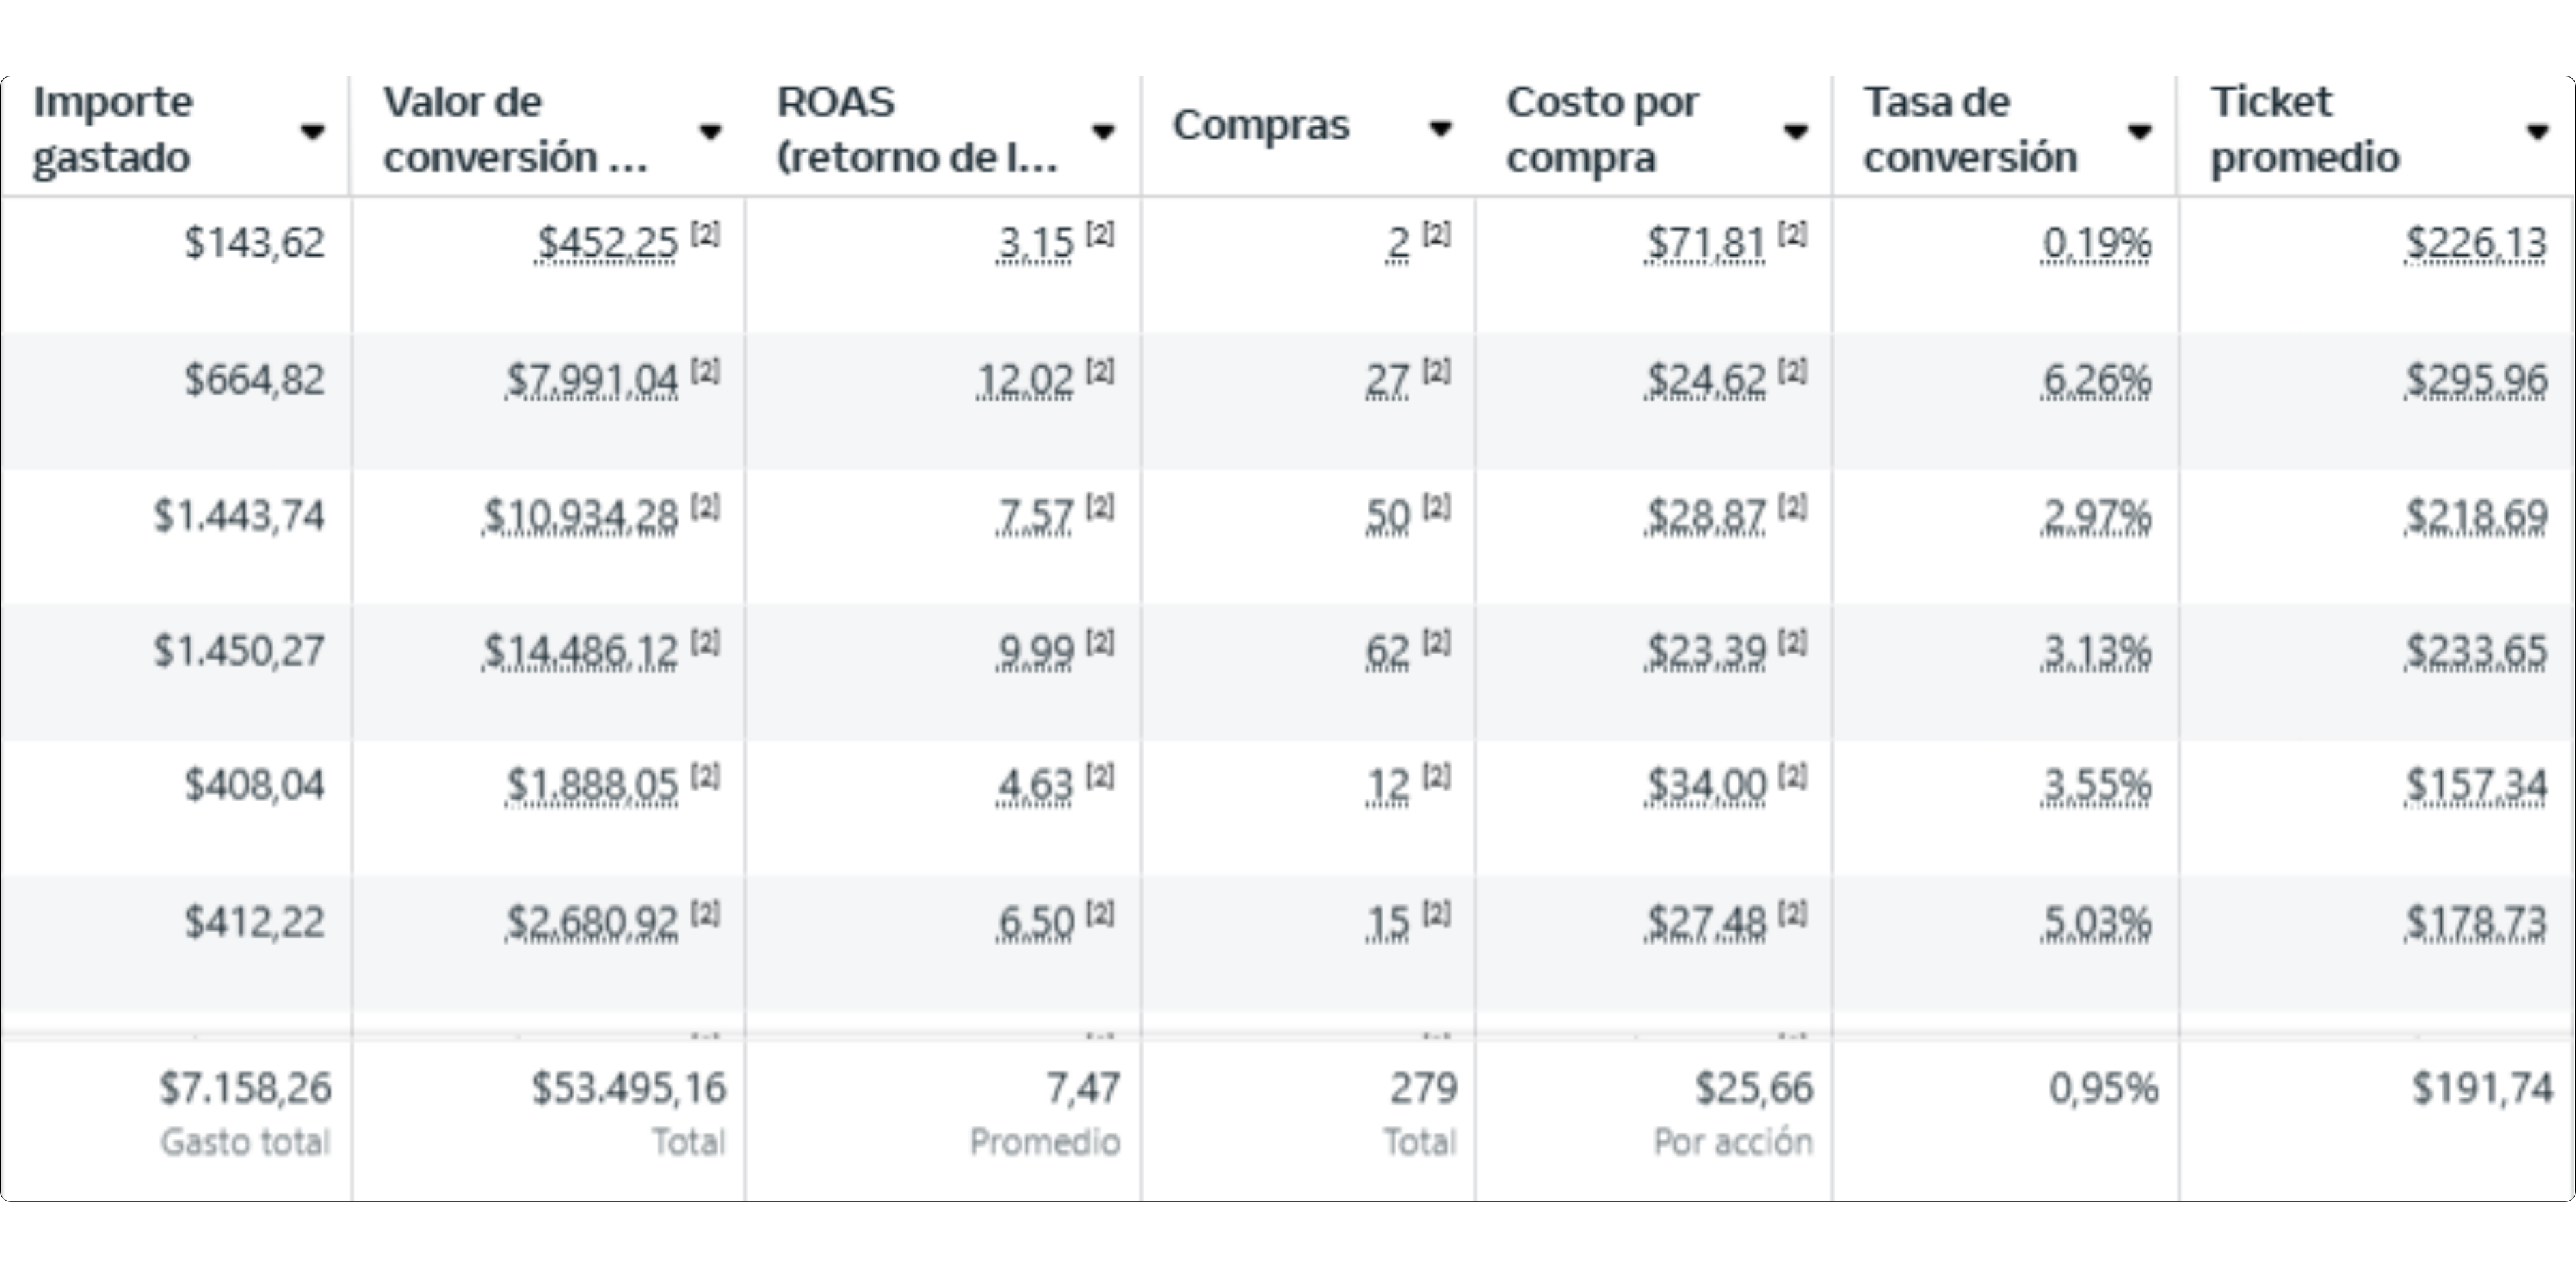Click footnote [2] next to $452,25
The height and width of the screenshot is (1288, 2576).
[x=705, y=235]
